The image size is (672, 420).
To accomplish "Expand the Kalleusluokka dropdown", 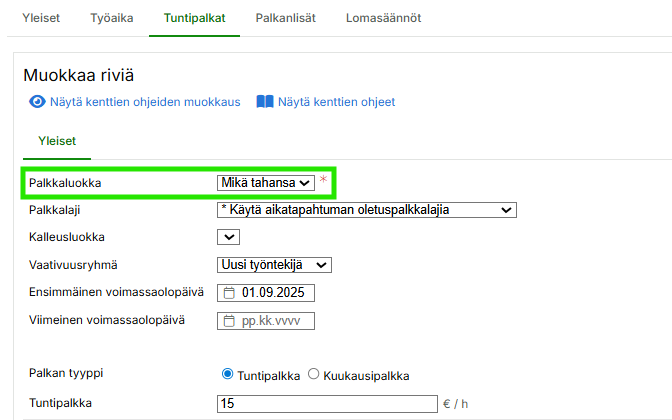I will click(x=228, y=237).
